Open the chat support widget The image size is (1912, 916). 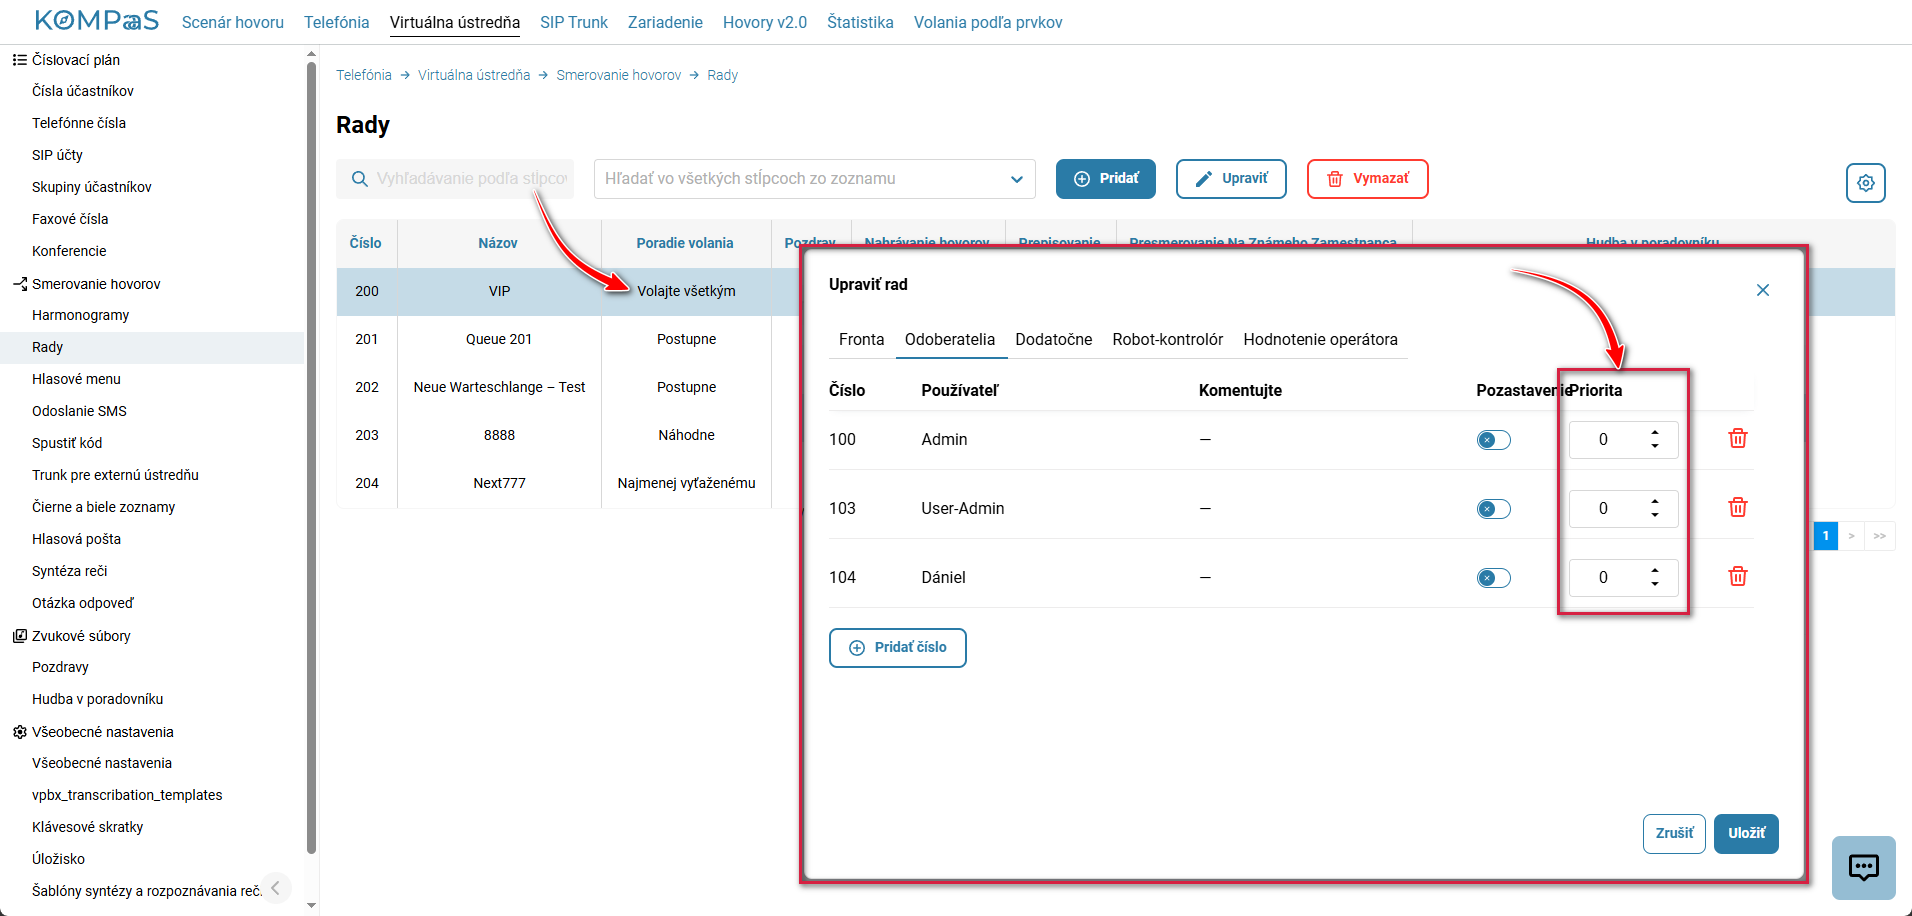(x=1864, y=867)
